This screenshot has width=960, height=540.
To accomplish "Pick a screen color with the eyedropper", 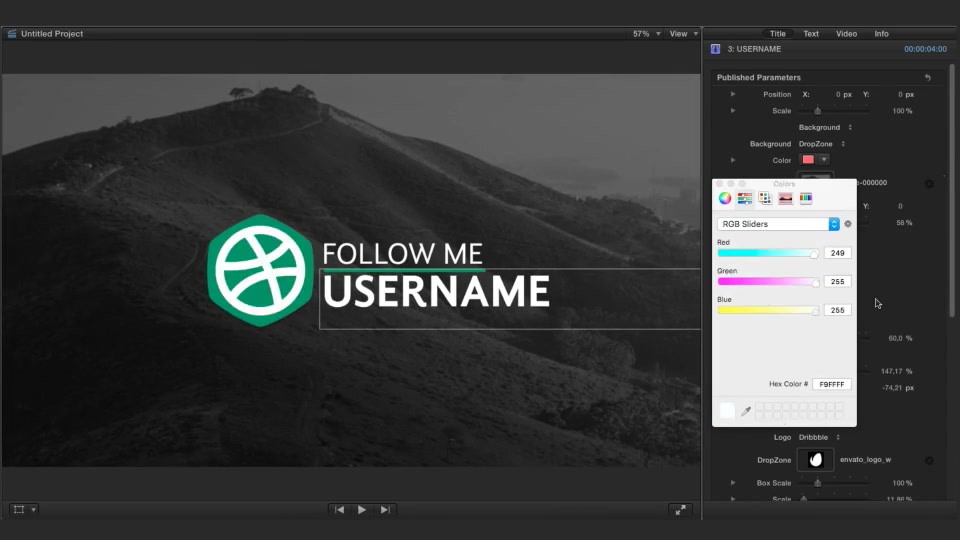I will pos(746,411).
